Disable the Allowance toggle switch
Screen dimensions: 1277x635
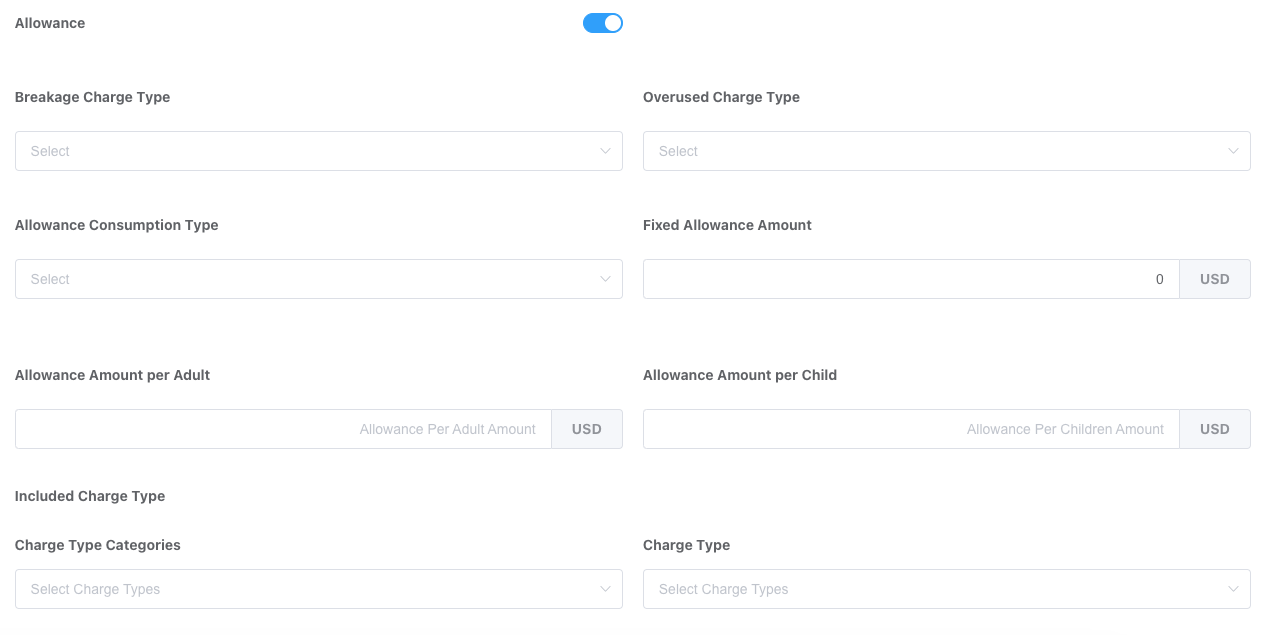click(602, 23)
